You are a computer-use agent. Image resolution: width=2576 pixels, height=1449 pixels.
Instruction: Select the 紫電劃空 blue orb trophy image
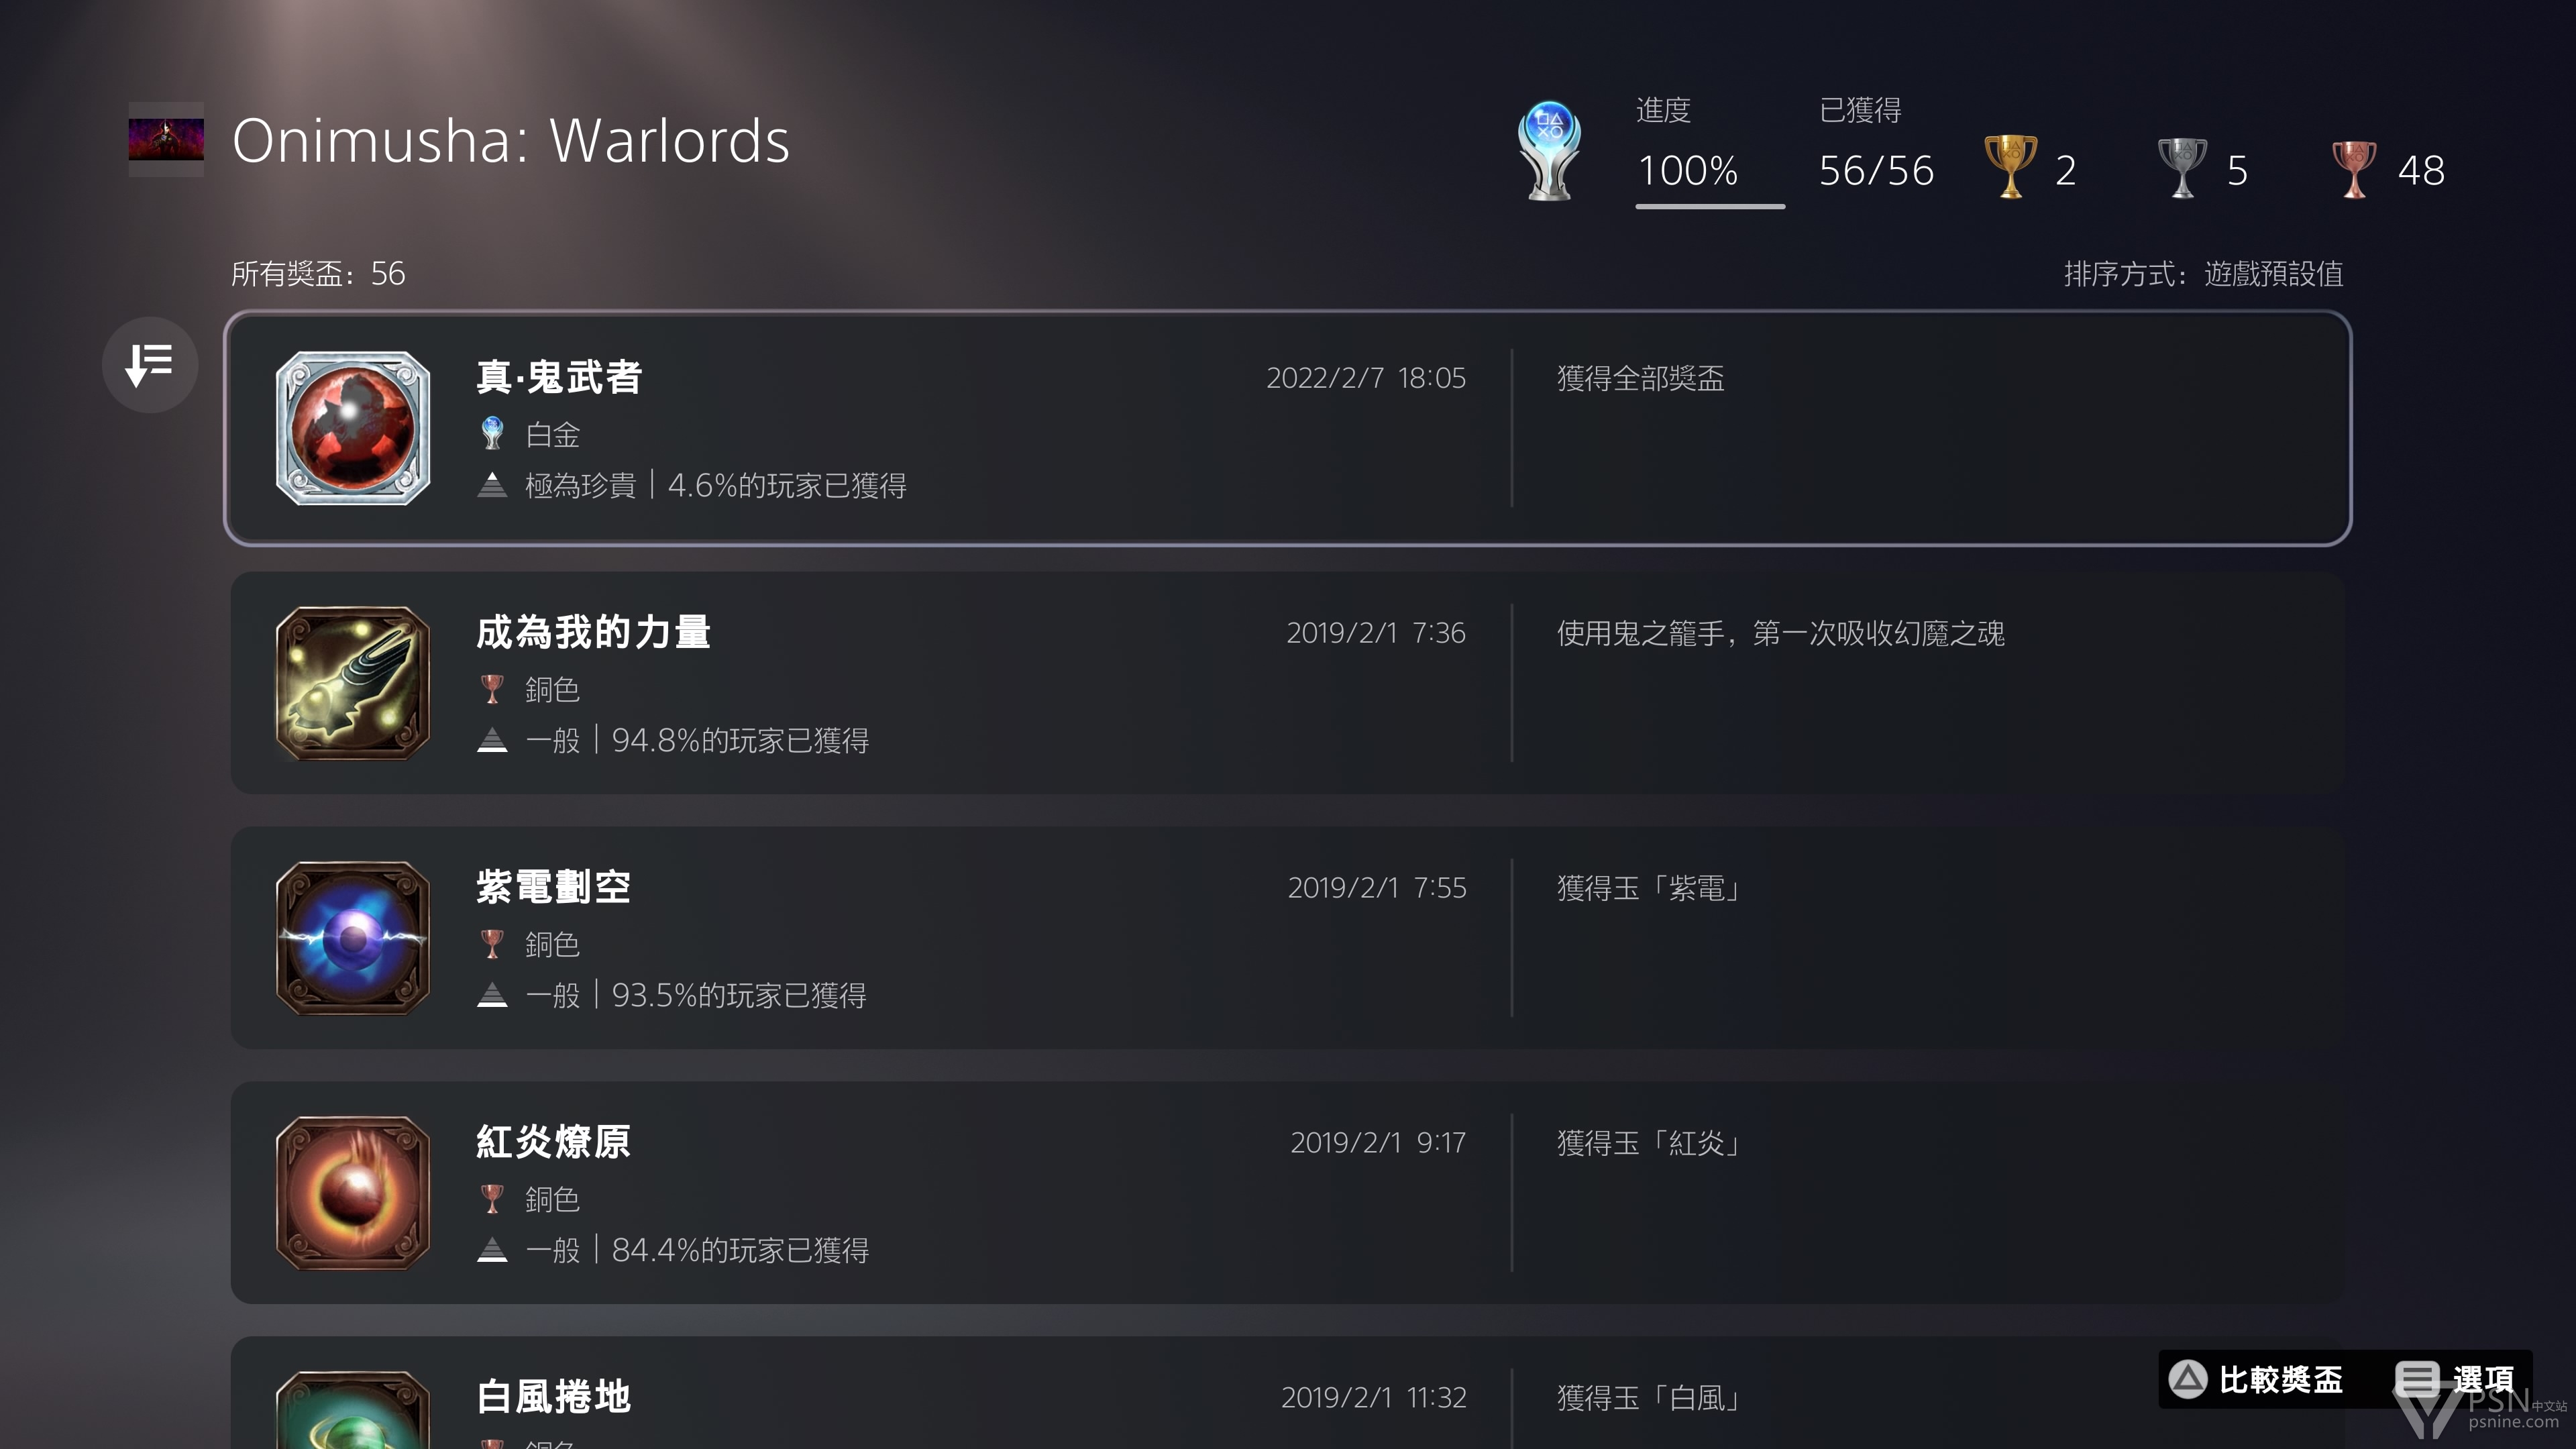tap(353, 938)
